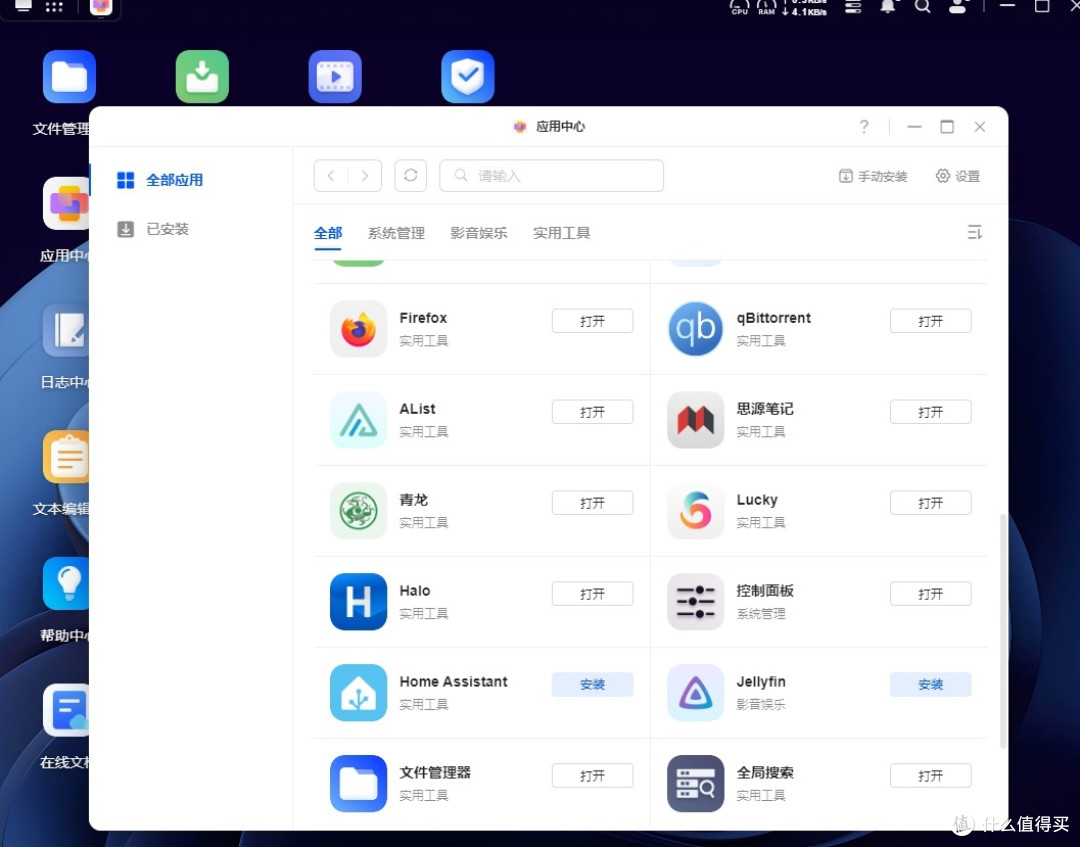Switch to the 系统管理 tab

[x=396, y=233]
